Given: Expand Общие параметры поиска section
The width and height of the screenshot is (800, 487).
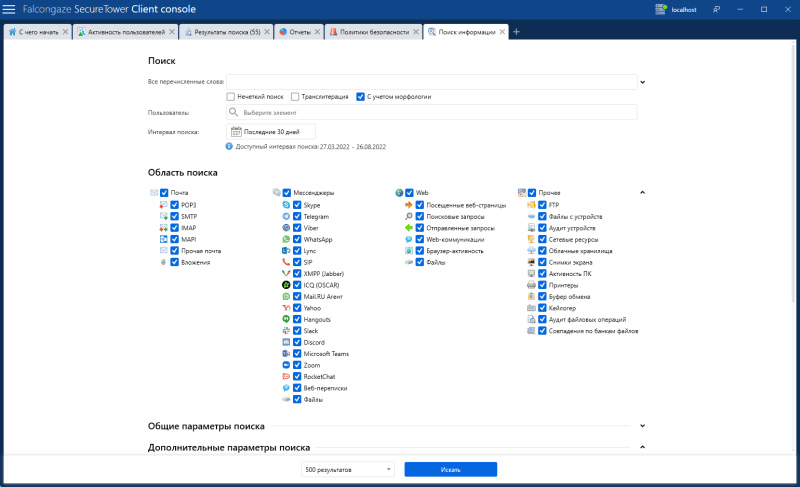Looking at the screenshot, I should tap(642, 426).
